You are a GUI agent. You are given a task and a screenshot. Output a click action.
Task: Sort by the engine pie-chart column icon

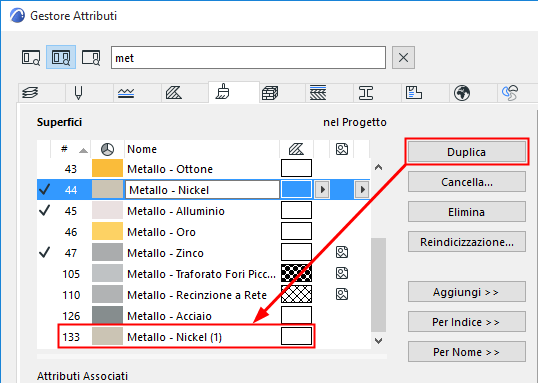(107, 149)
